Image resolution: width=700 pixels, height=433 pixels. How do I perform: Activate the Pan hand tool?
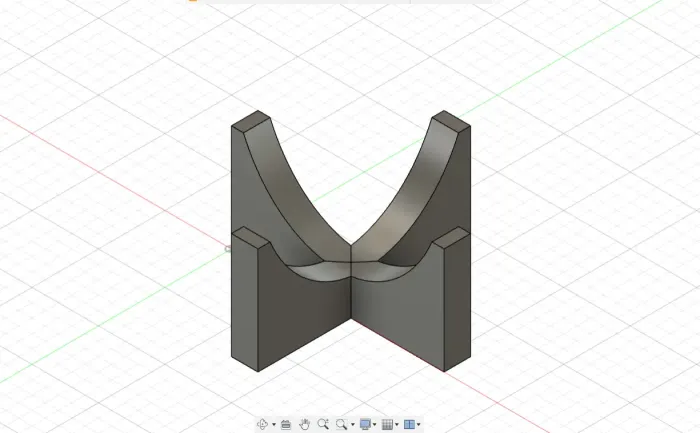click(x=305, y=424)
